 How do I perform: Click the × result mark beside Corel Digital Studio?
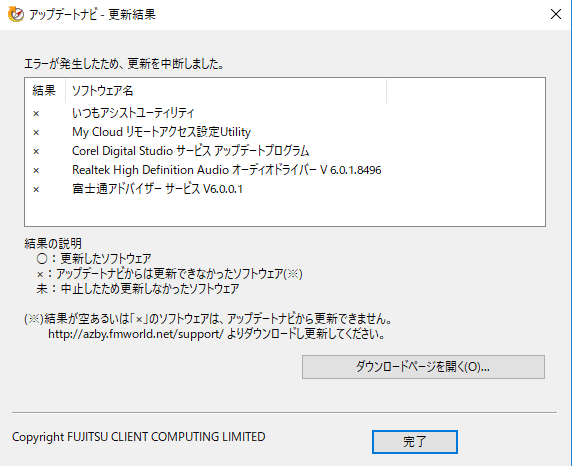(36, 151)
